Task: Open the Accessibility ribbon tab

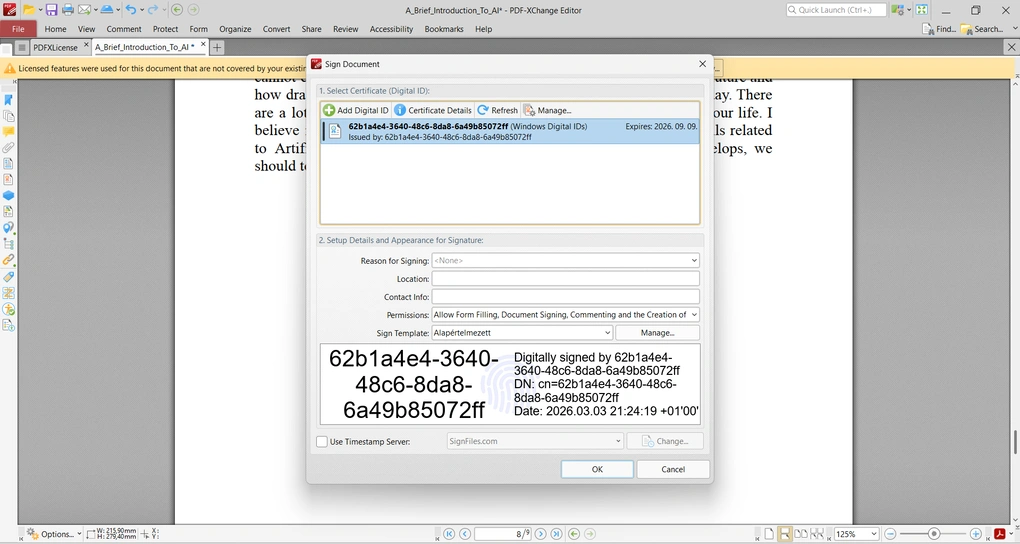Action: tap(391, 29)
